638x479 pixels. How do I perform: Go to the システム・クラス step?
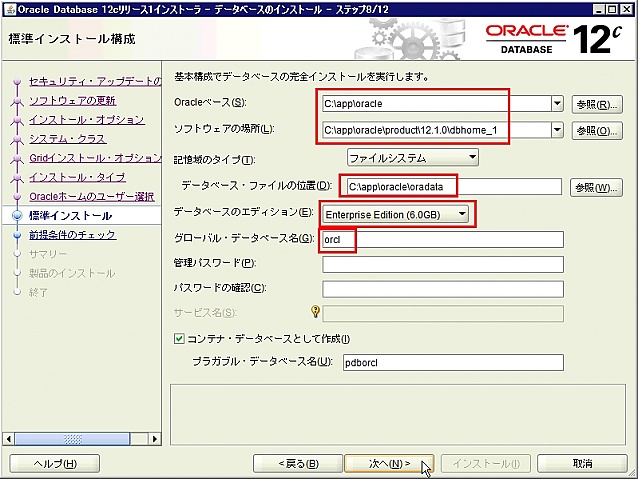pyautogui.click(x=68, y=139)
